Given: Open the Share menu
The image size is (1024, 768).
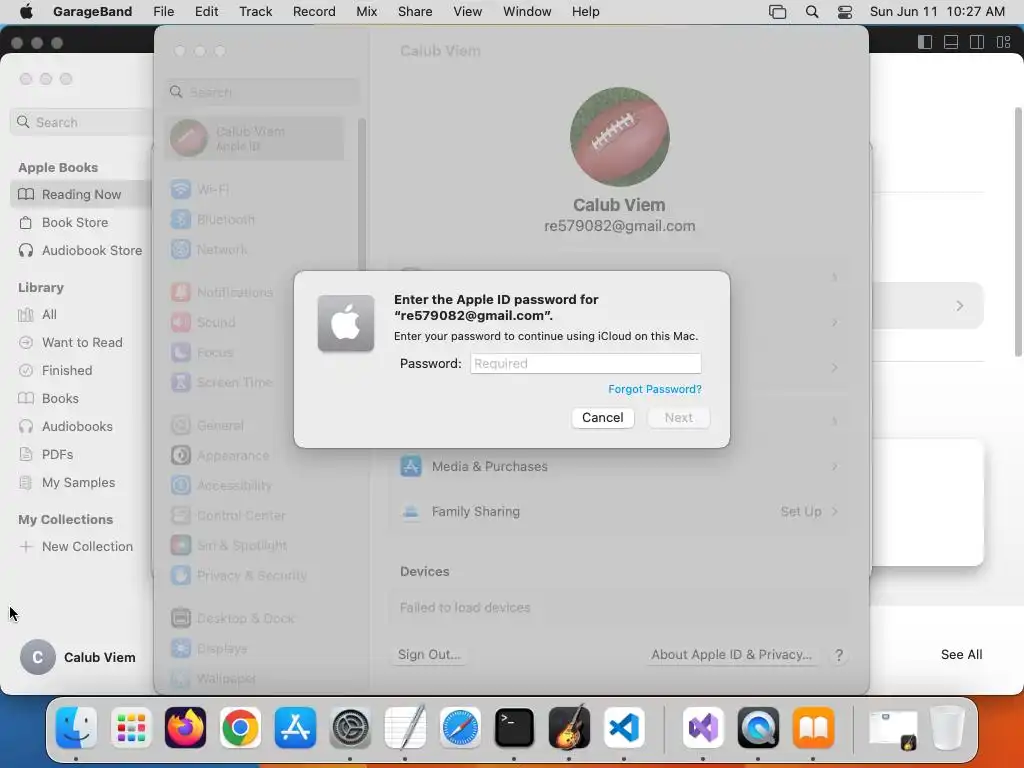Looking at the screenshot, I should tap(415, 12).
